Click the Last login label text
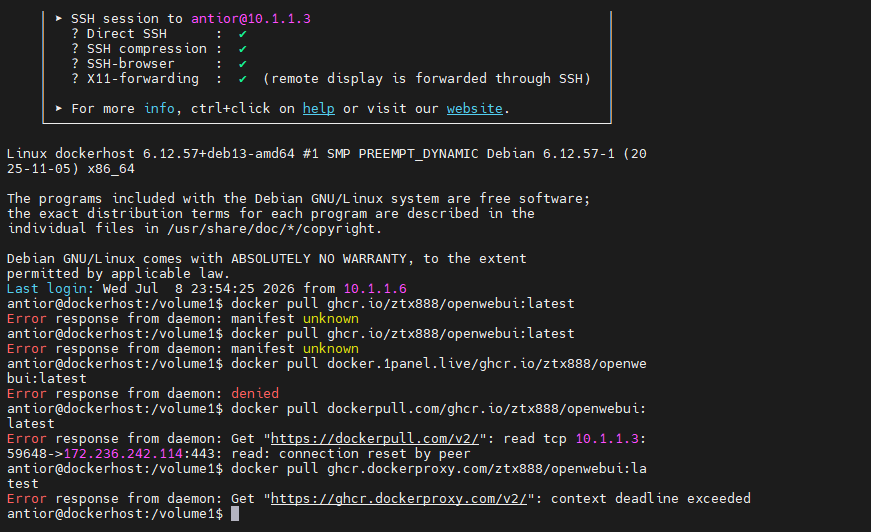 tap(51, 289)
